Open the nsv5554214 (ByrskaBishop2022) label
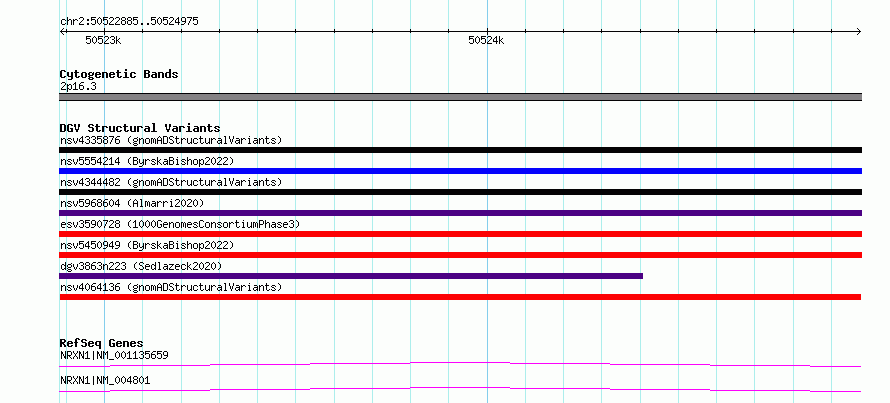The width and height of the screenshot is (890, 403). tap(147, 161)
